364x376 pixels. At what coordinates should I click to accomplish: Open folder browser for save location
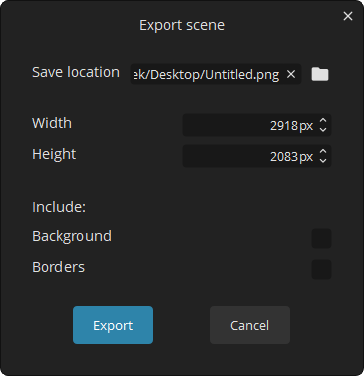(x=320, y=74)
